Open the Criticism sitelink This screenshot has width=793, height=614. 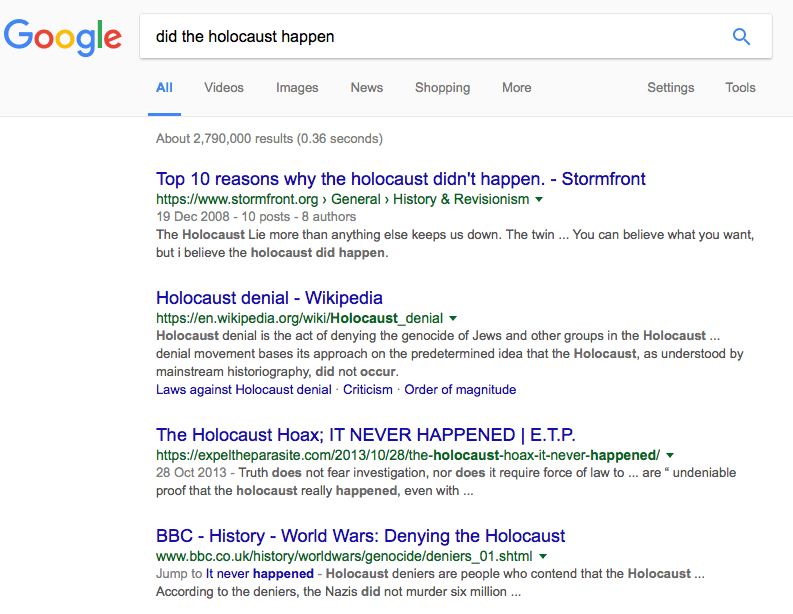(x=368, y=390)
